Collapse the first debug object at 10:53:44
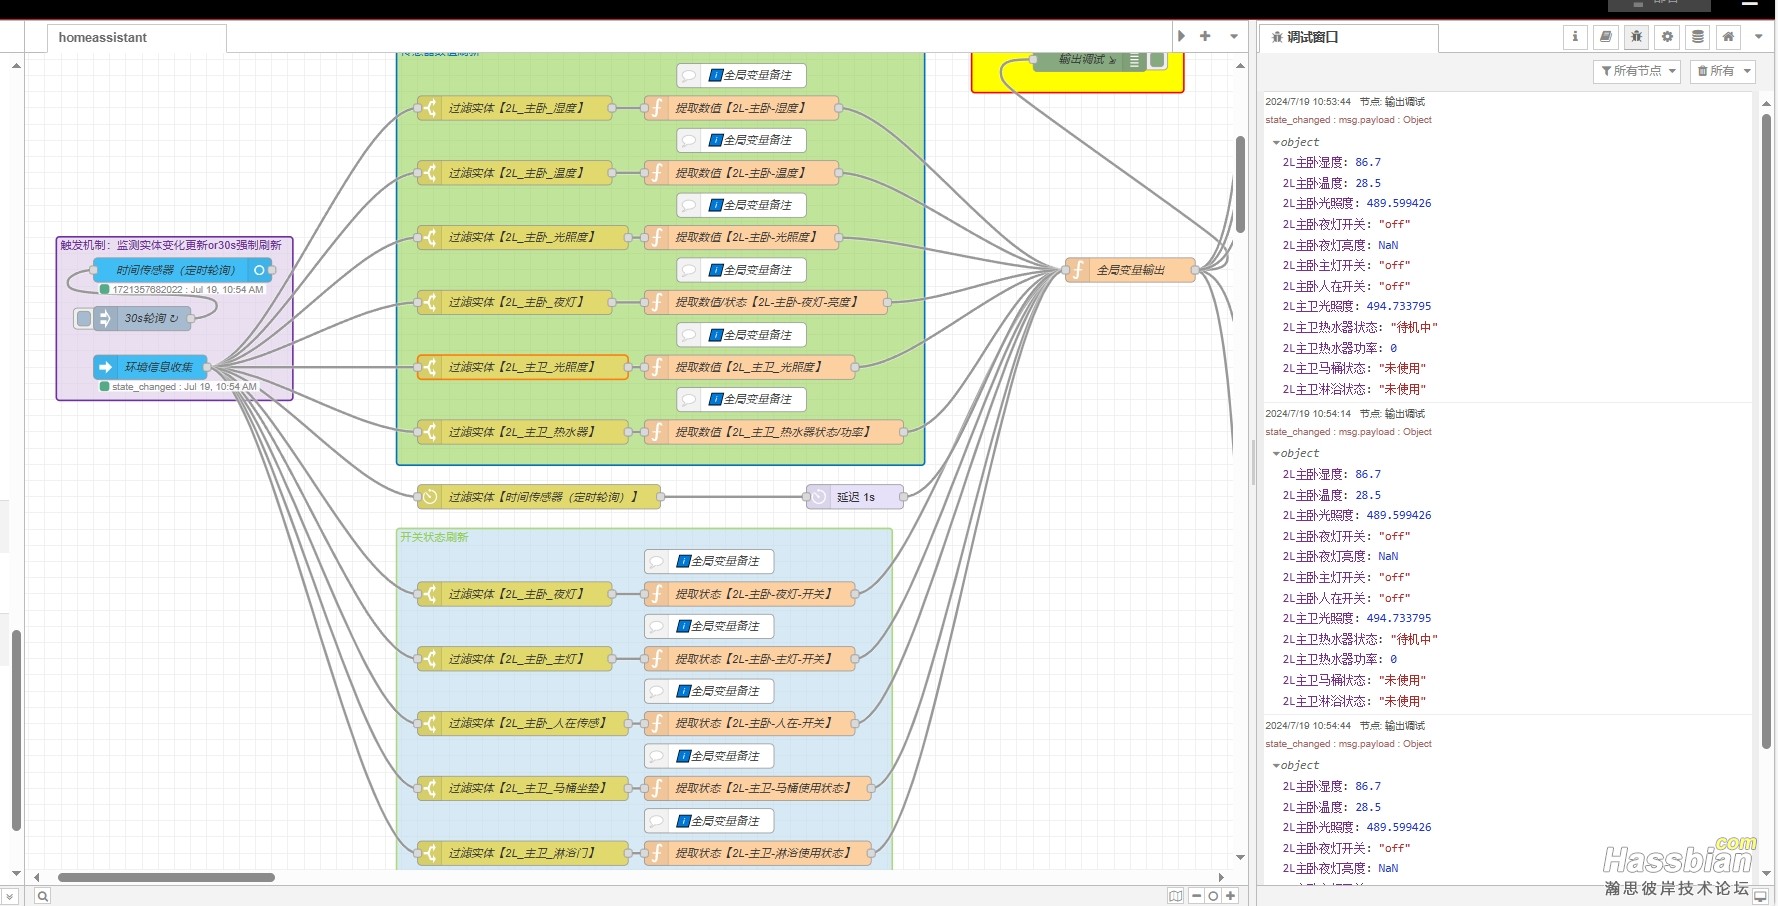This screenshot has width=1778, height=906. 1276,143
